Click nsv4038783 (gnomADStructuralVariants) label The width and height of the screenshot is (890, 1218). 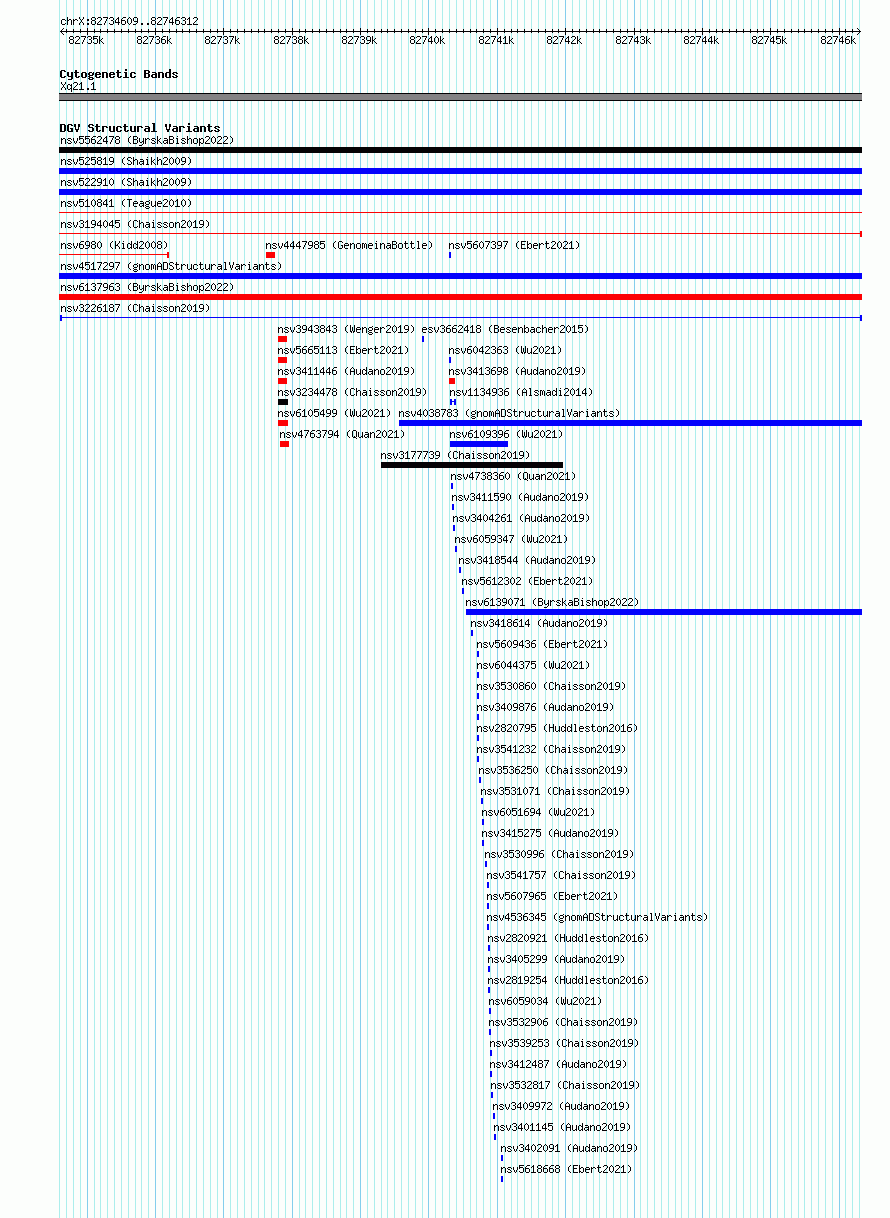(x=509, y=413)
